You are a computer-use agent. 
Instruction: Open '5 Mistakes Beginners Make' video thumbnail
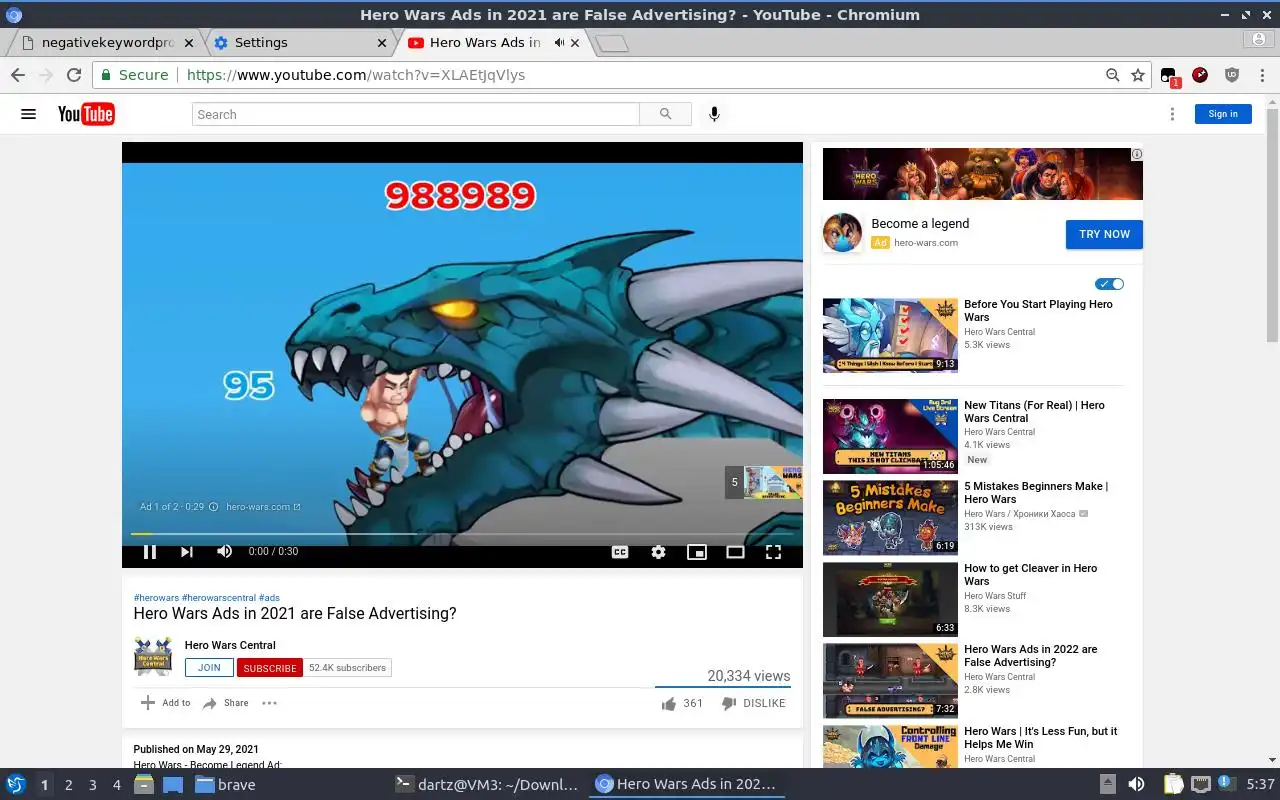point(890,517)
